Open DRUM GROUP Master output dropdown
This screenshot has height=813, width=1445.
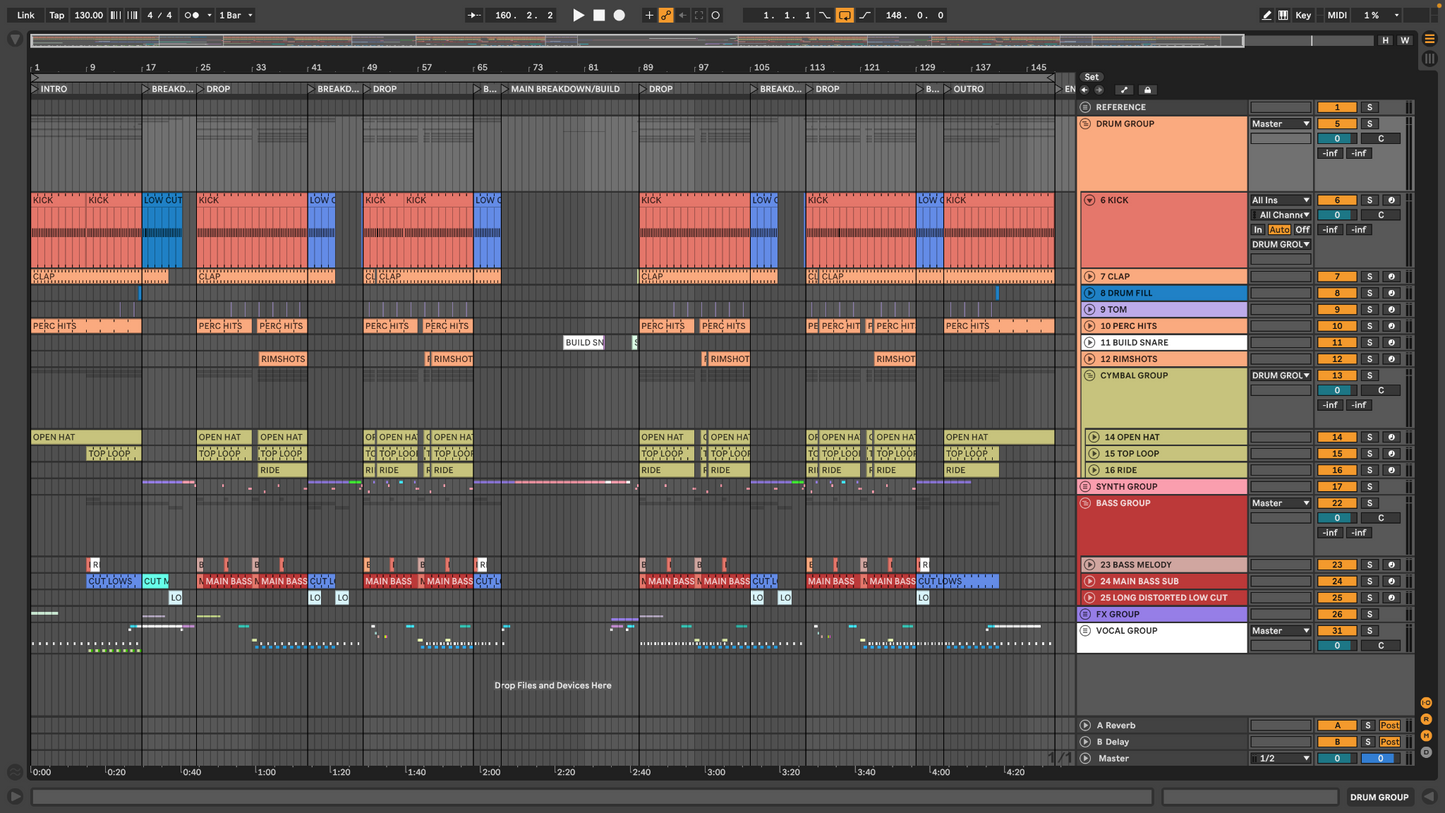[x=1280, y=124]
